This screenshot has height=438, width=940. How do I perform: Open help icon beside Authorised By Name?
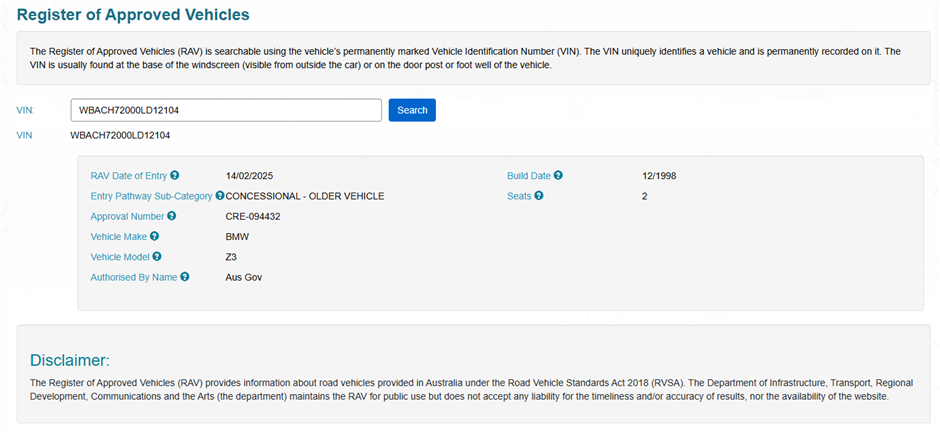tap(185, 277)
